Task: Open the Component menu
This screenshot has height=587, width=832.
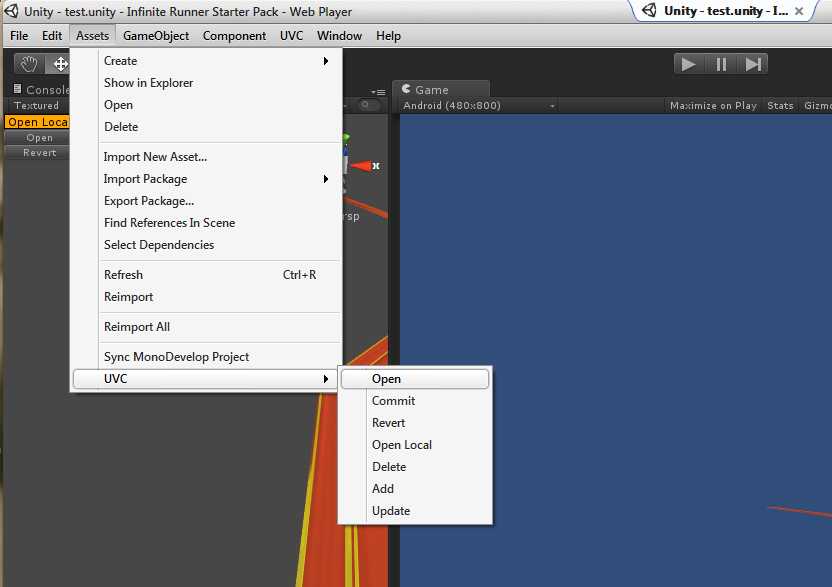Action: click(235, 36)
